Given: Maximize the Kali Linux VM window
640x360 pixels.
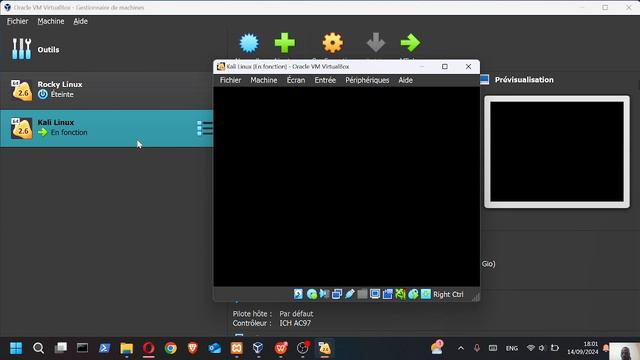Looking at the screenshot, I should (445, 67).
